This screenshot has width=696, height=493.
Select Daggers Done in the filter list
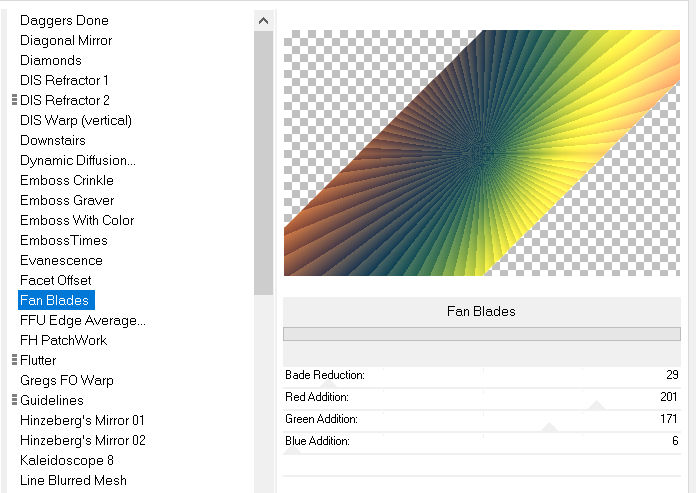tap(64, 20)
